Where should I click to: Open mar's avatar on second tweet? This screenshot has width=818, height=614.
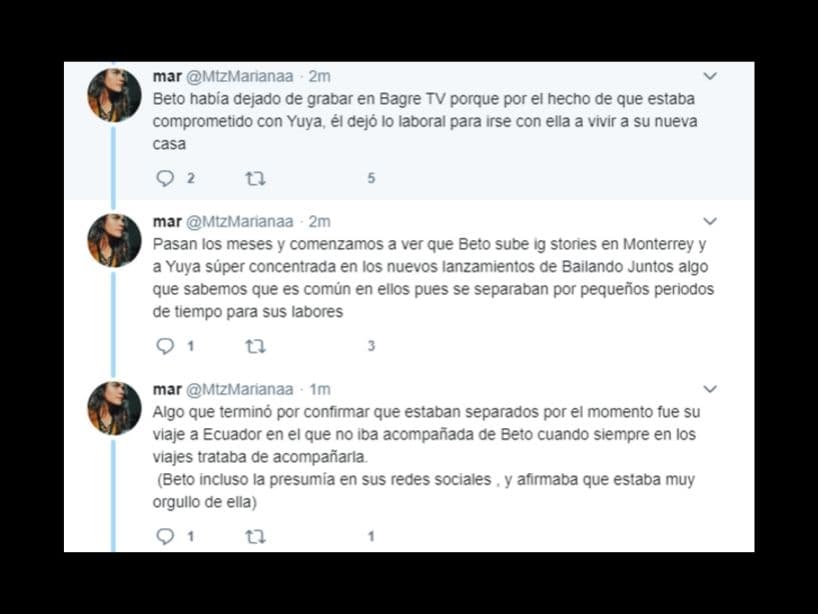click(114, 240)
